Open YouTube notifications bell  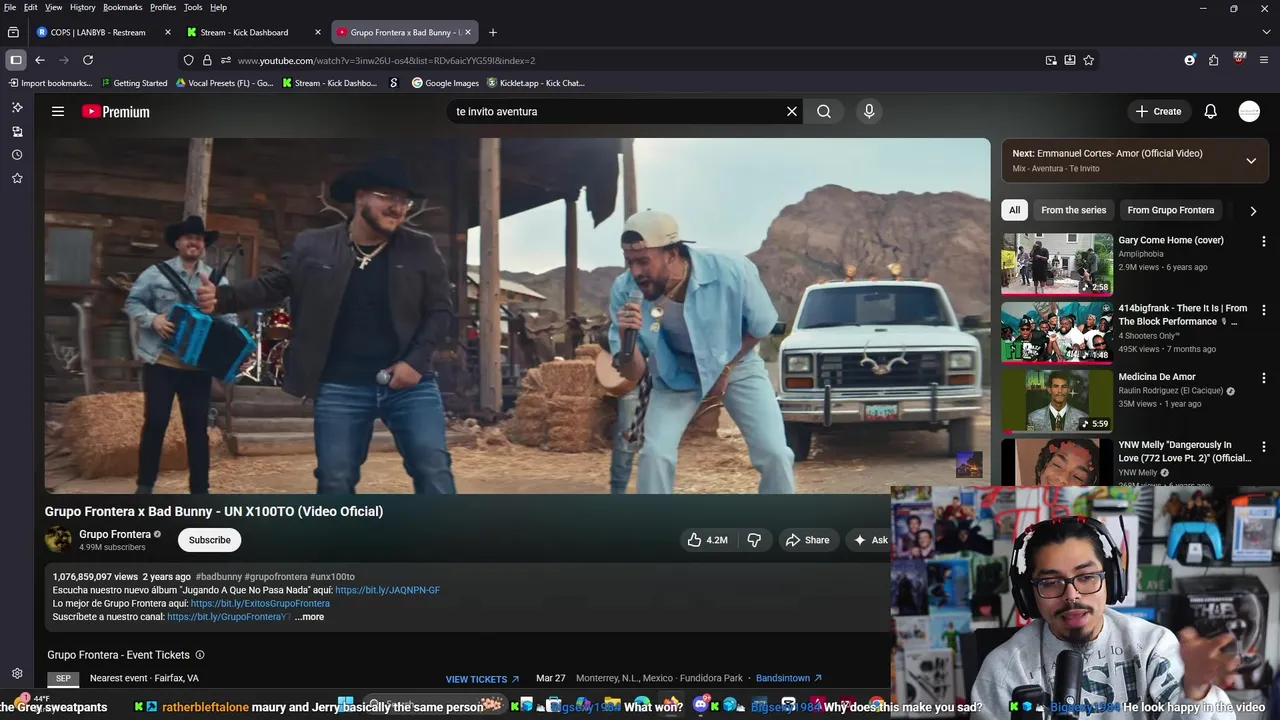click(1210, 111)
